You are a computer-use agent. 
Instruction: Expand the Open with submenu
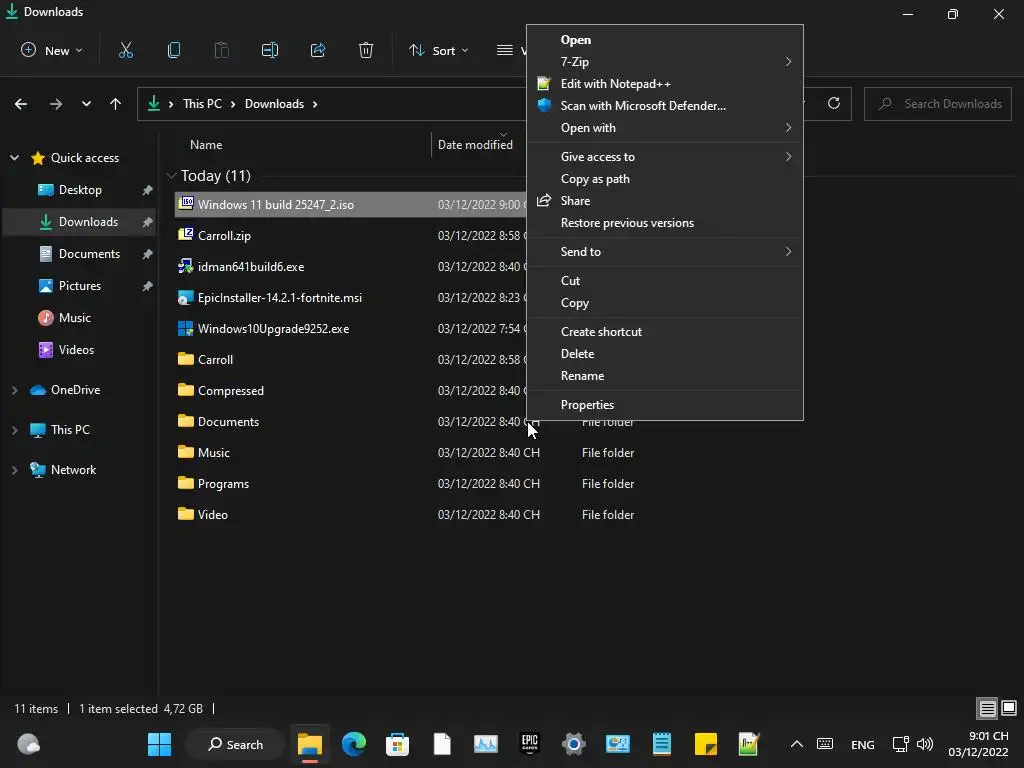(x=665, y=128)
